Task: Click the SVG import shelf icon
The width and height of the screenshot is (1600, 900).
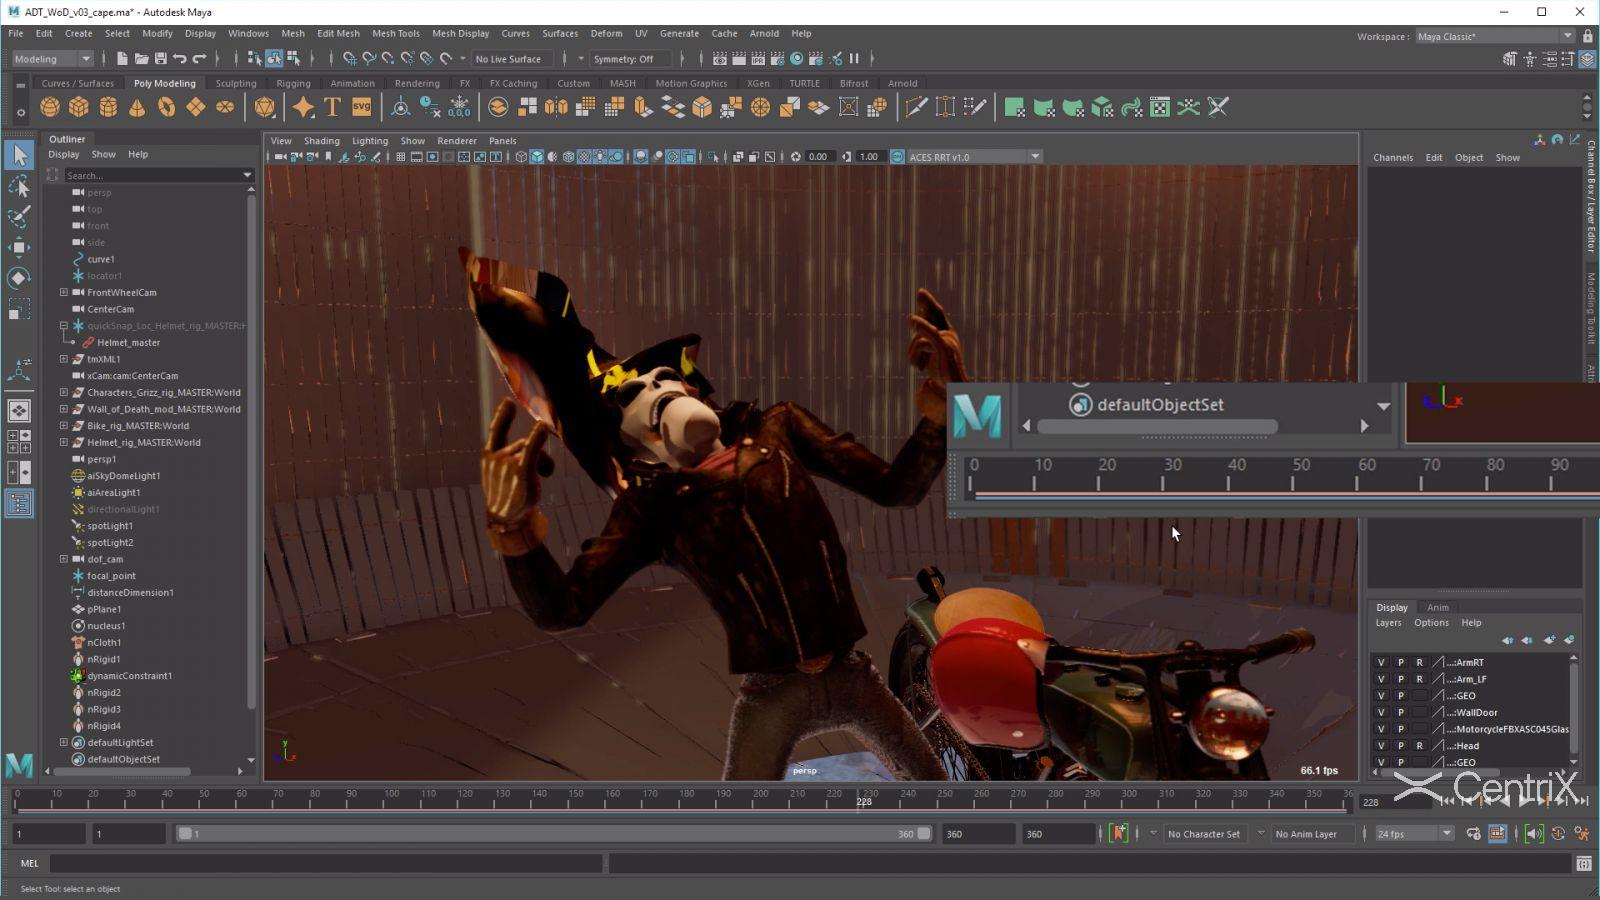Action: click(x=361, y=107)
